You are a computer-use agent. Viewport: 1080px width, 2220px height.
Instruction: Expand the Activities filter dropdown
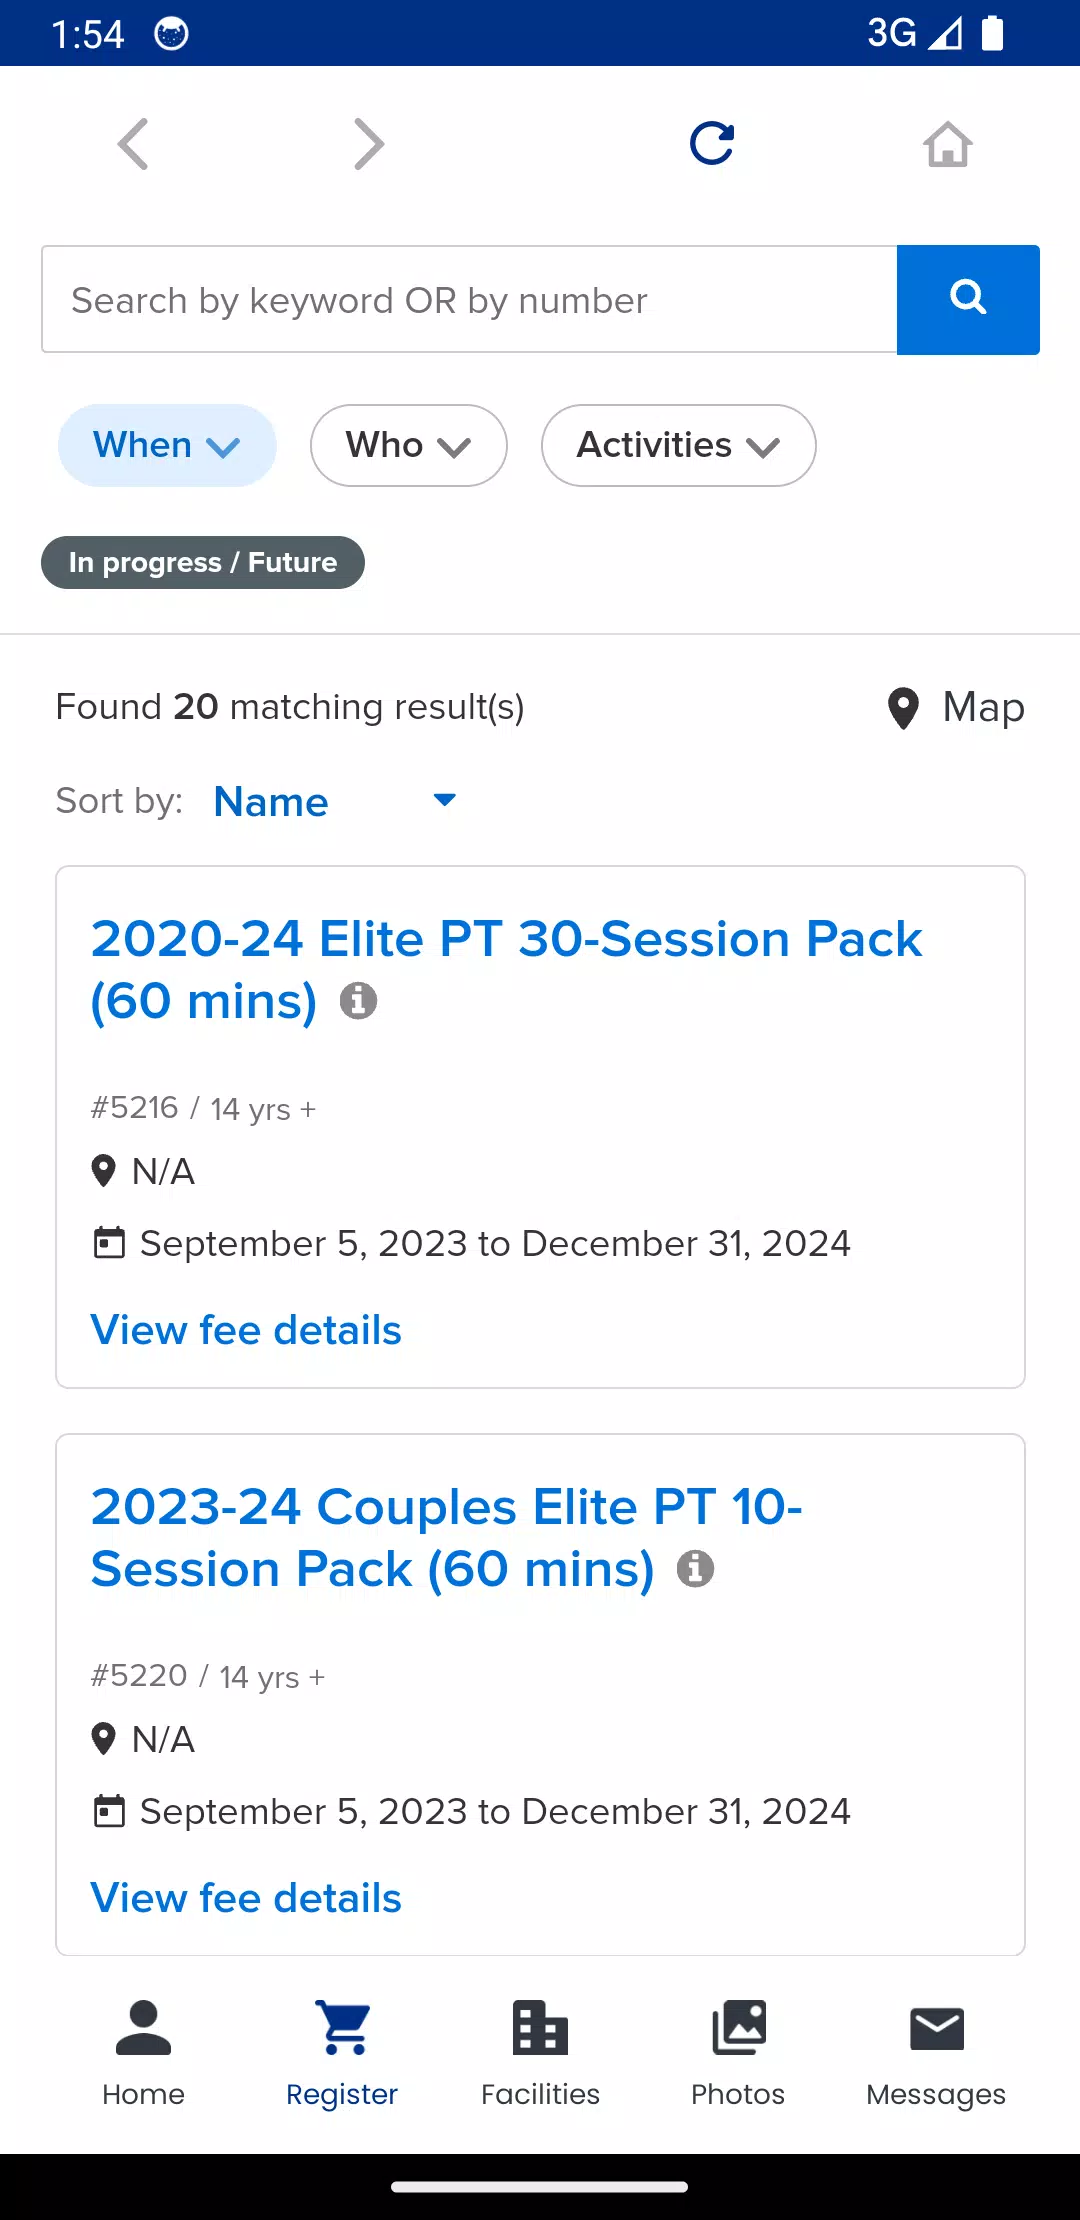(x=678, y=445)
